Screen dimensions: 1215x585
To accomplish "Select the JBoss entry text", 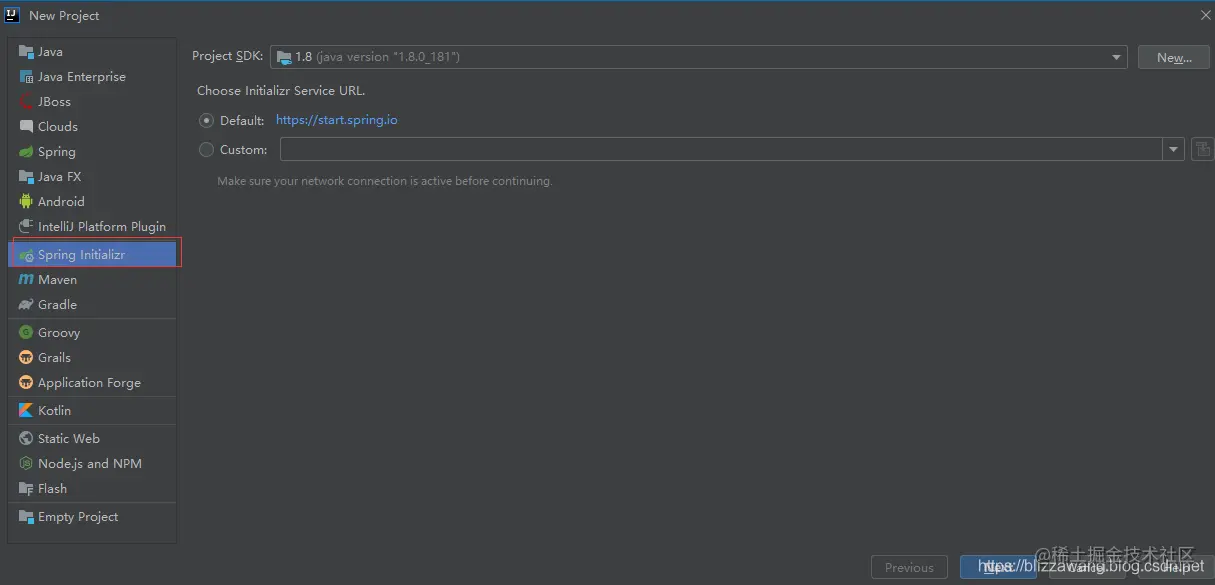I will 54,102.
